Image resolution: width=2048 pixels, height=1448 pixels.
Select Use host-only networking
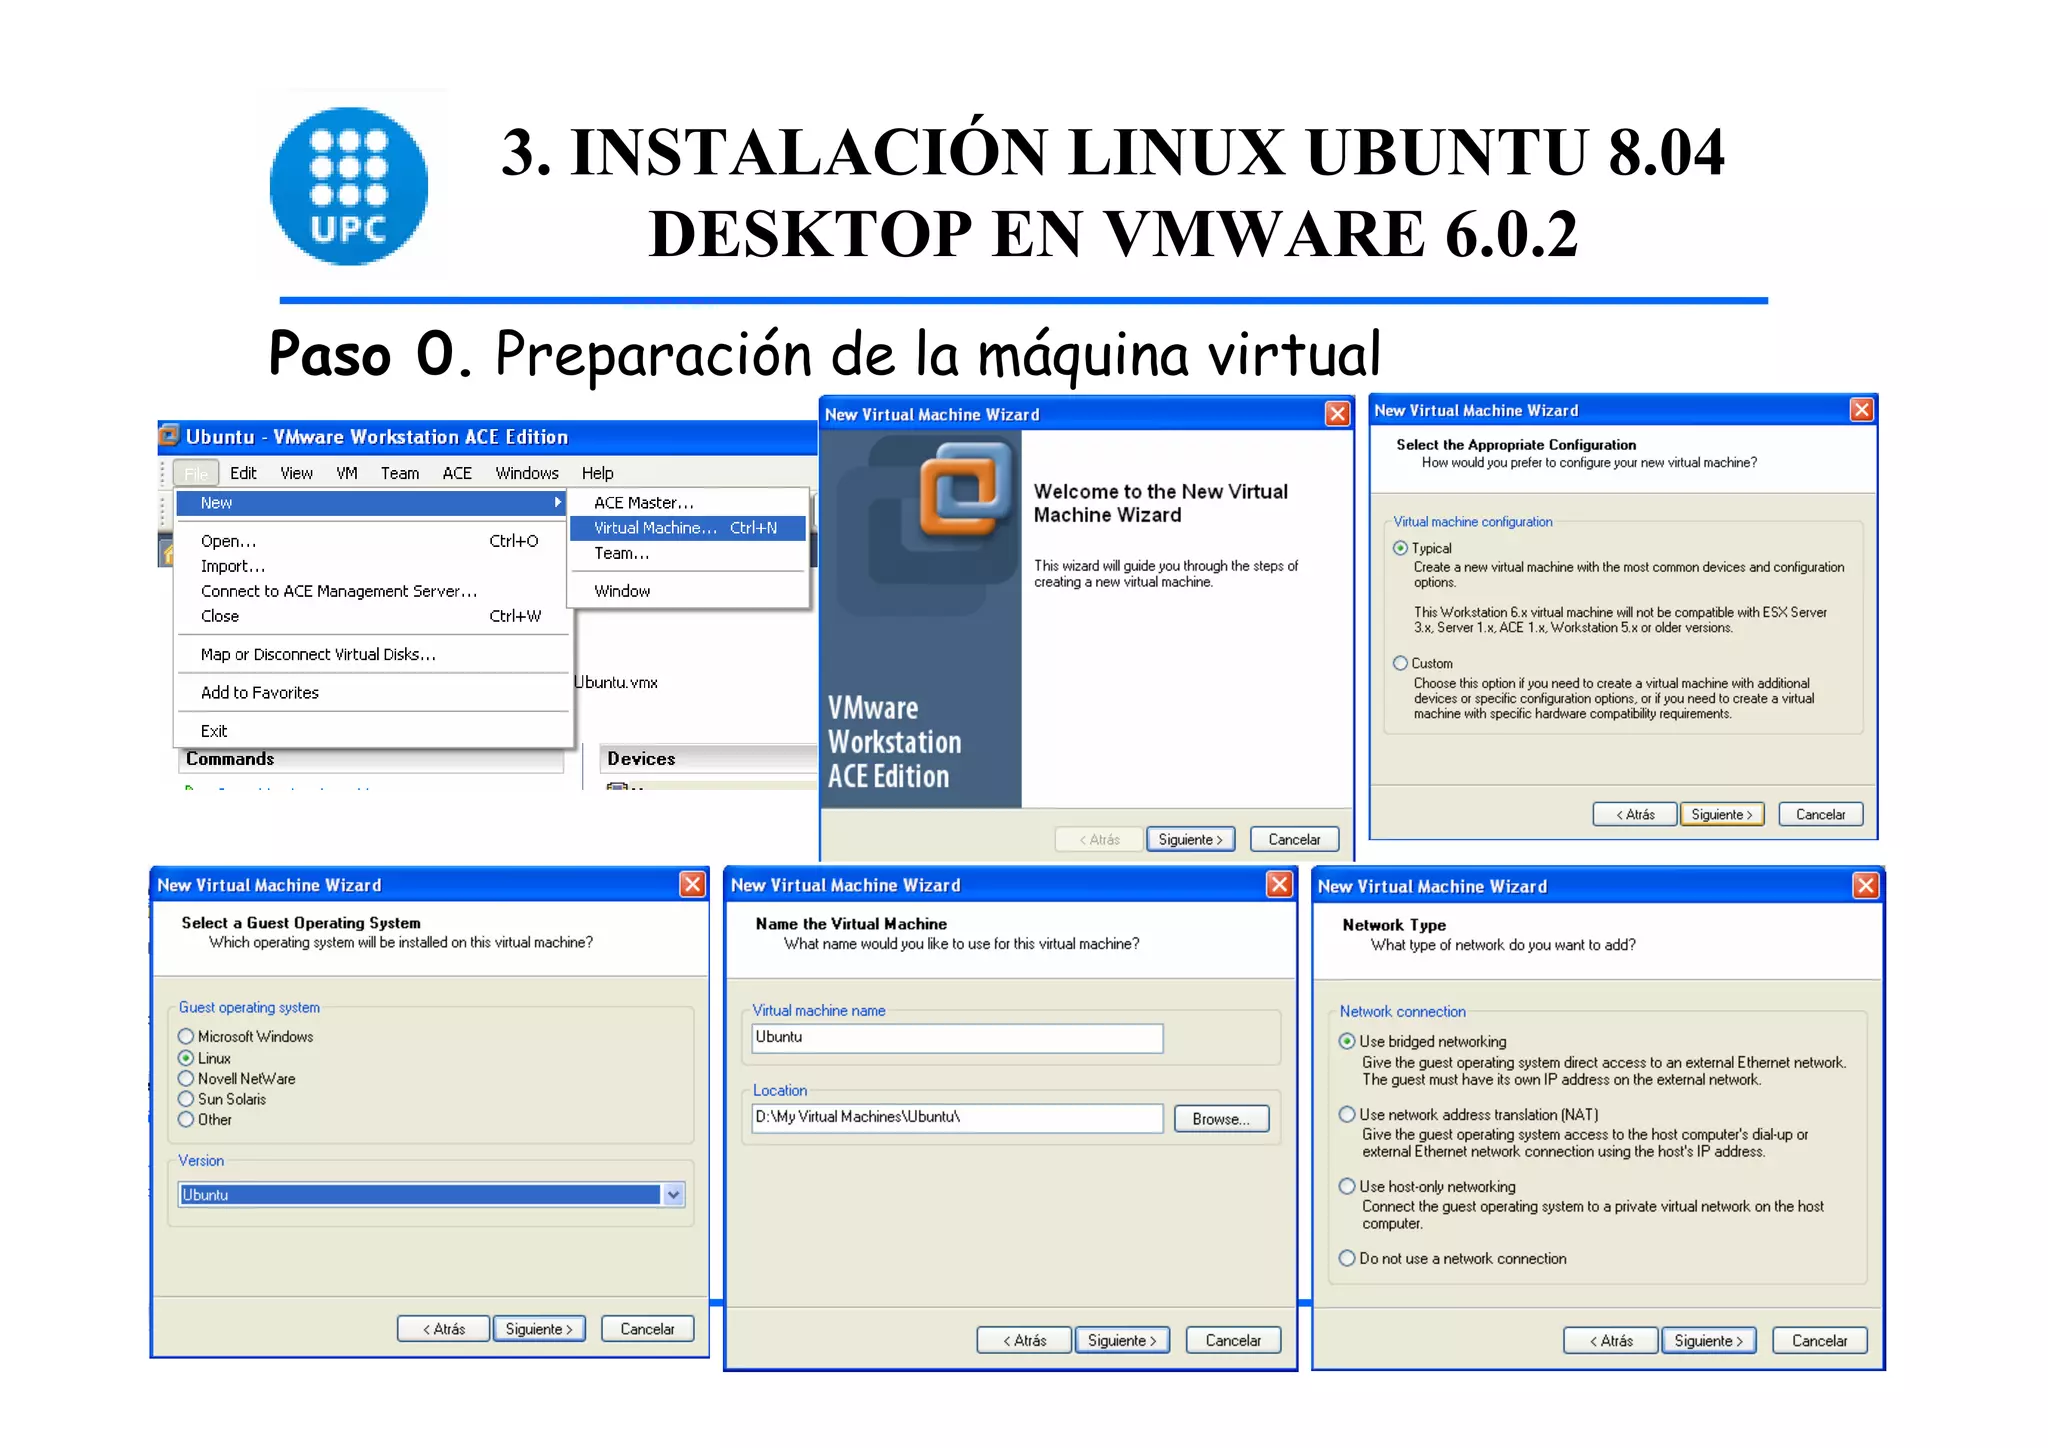tap(1347, 1186)
